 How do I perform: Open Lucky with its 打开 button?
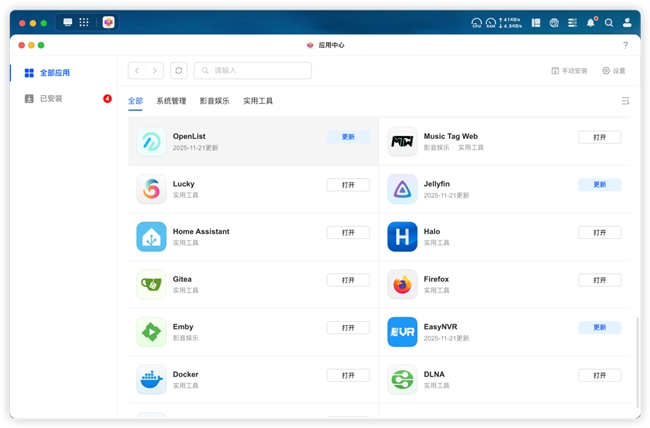[x=348, y=185]
